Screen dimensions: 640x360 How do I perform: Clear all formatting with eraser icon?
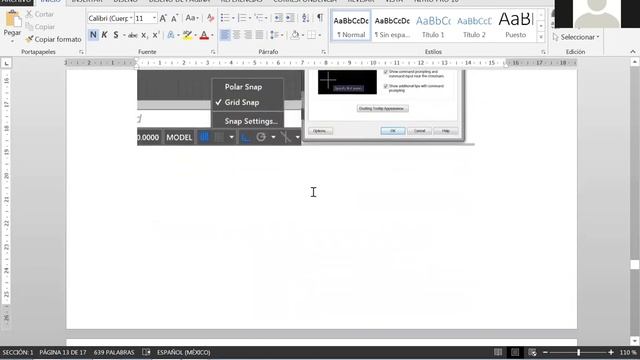coord(211,18)
